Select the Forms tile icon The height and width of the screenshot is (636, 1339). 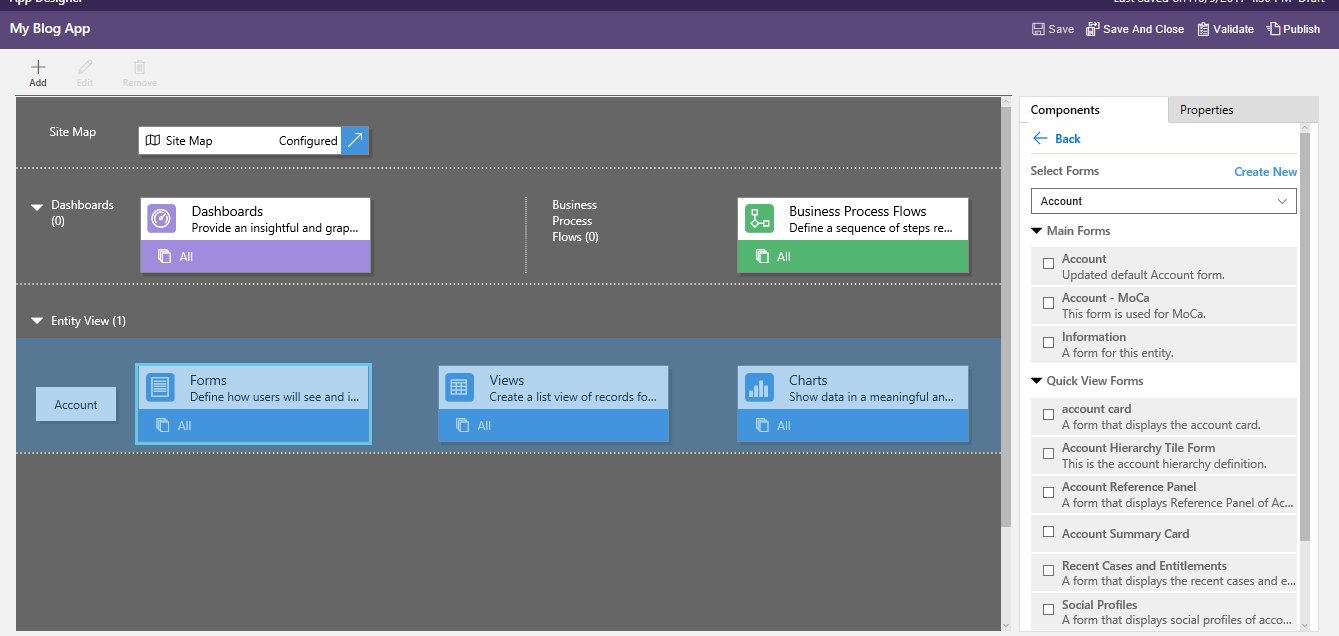tap(160, 387)
